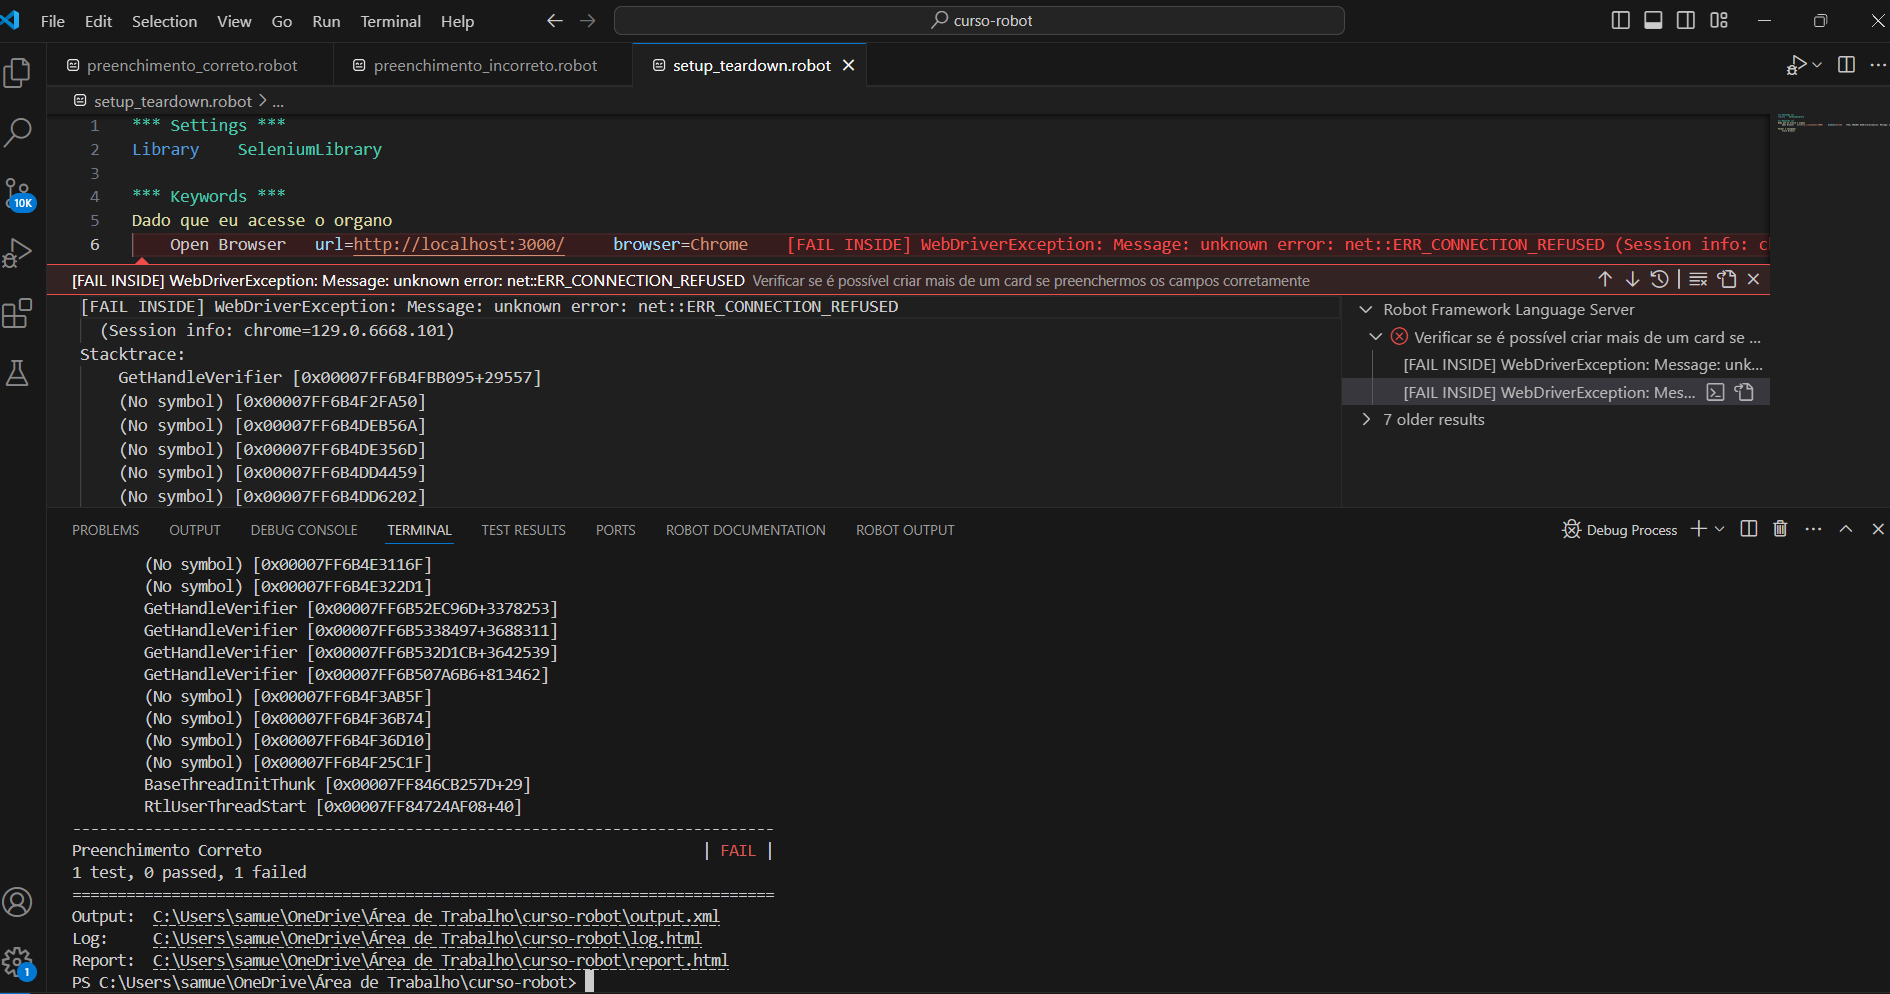
Task: Switch to the PROBLEMS panel tab
Action: [106, 530]
